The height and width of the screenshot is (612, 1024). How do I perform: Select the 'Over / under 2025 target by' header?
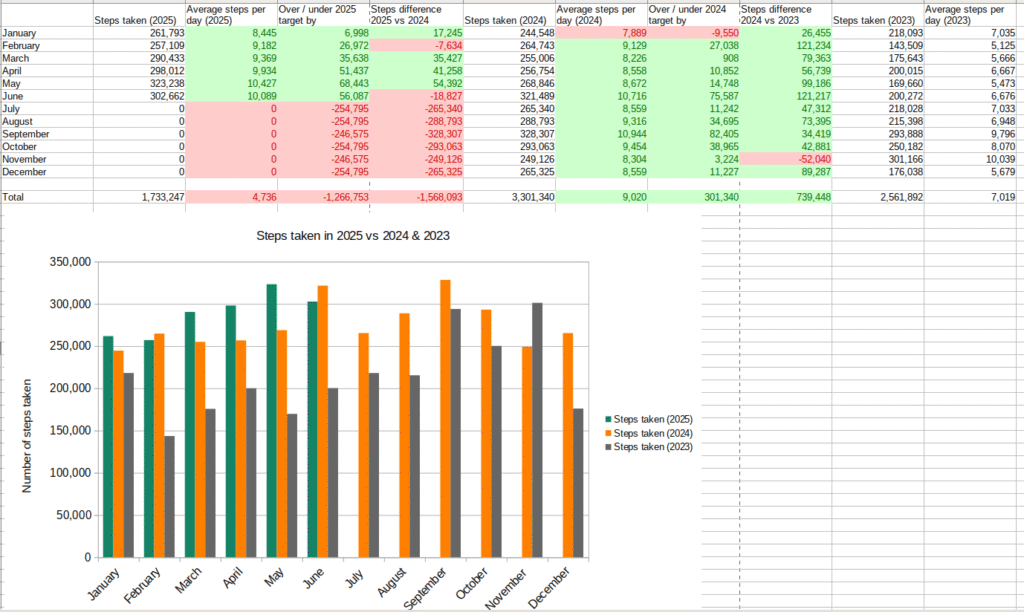pyautogui.click(x=323, y=15)
